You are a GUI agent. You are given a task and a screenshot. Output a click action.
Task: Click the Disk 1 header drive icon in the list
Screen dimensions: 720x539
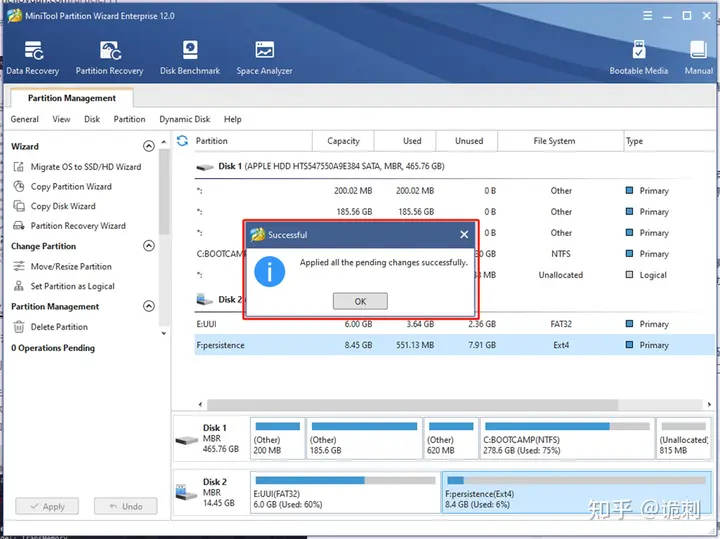[204, 167]
